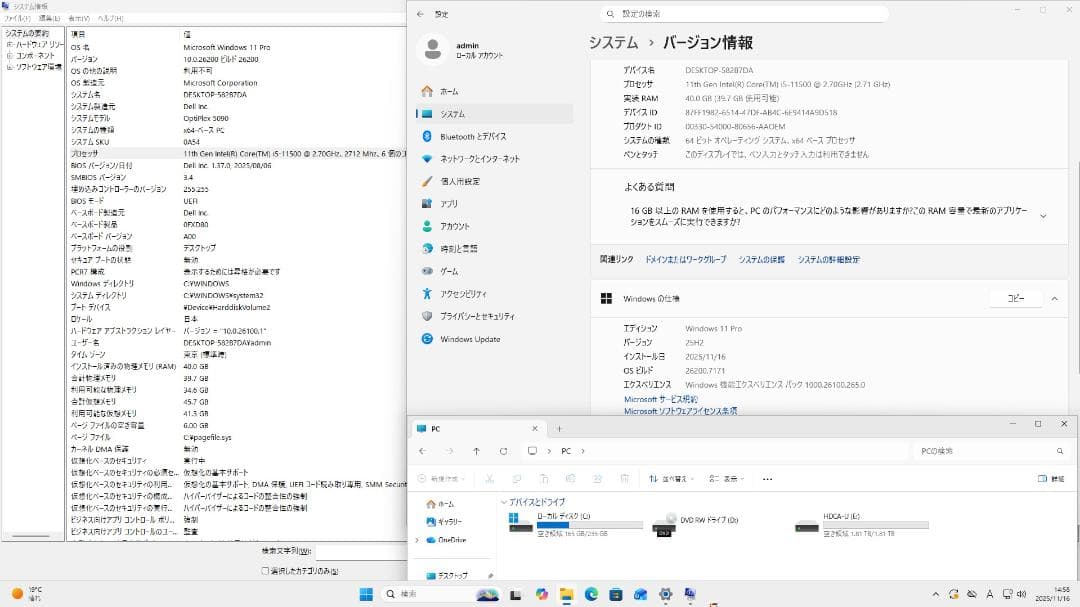Open Bluetooth とデバイス settings
The image size is (1080, 607).
click(473, 137)
